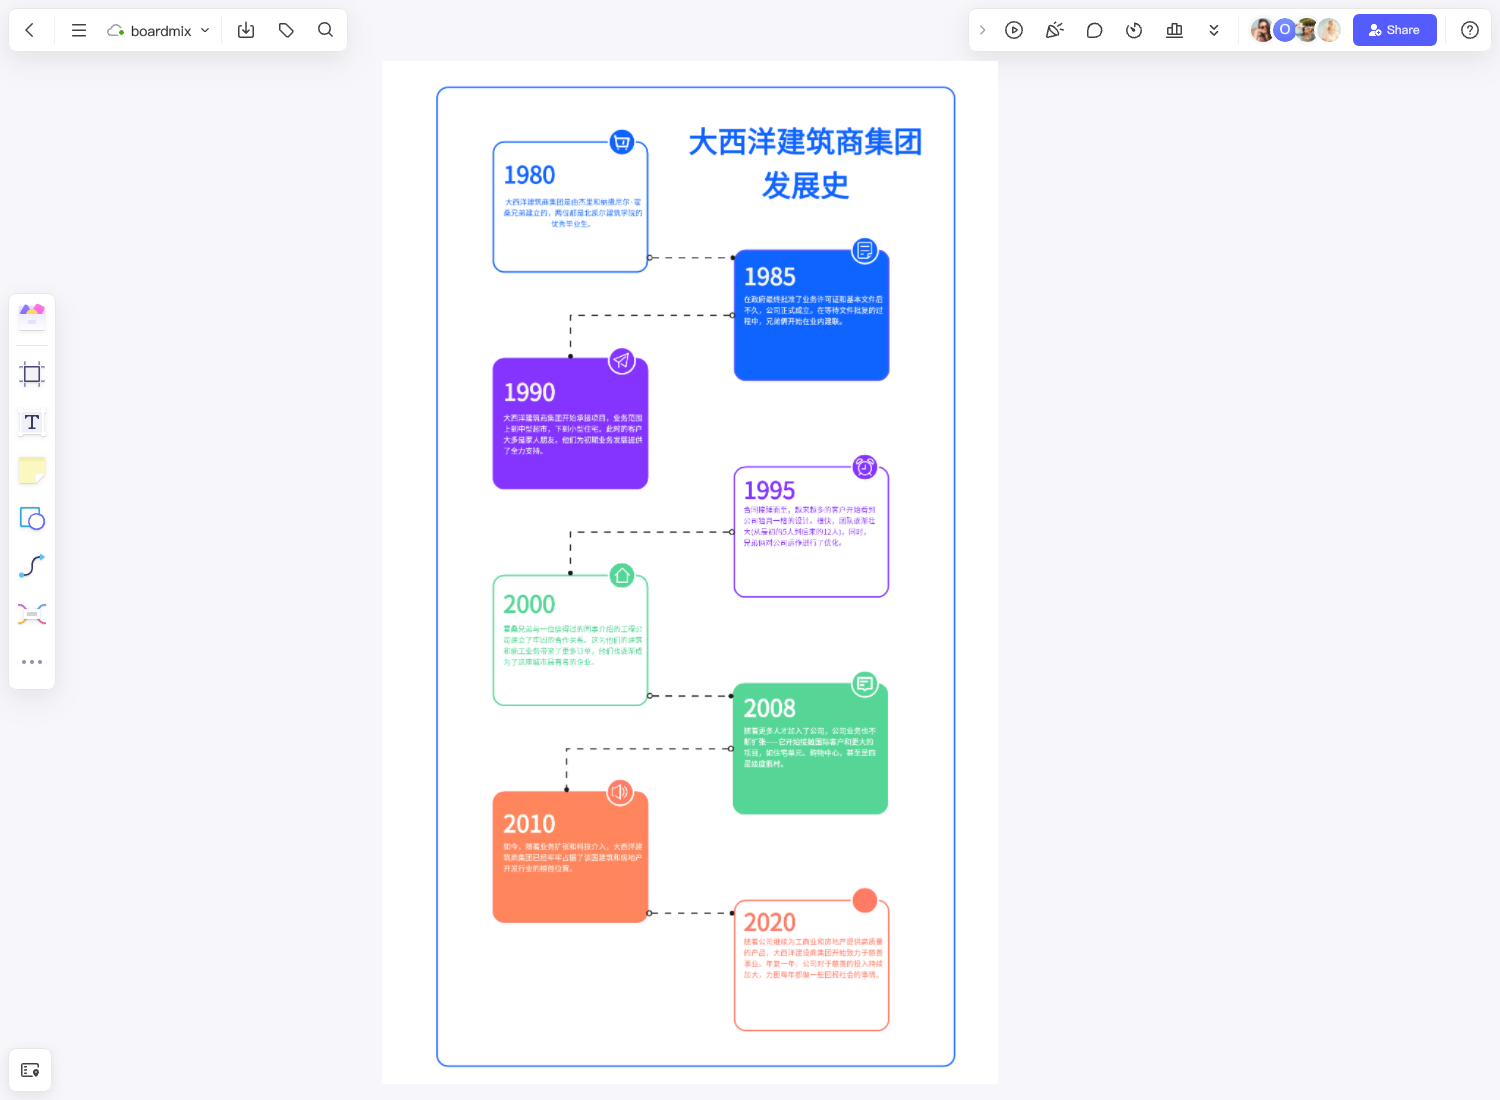Select the Frame tool
Screen dimensions: 1500x1100
click(32, 374)
